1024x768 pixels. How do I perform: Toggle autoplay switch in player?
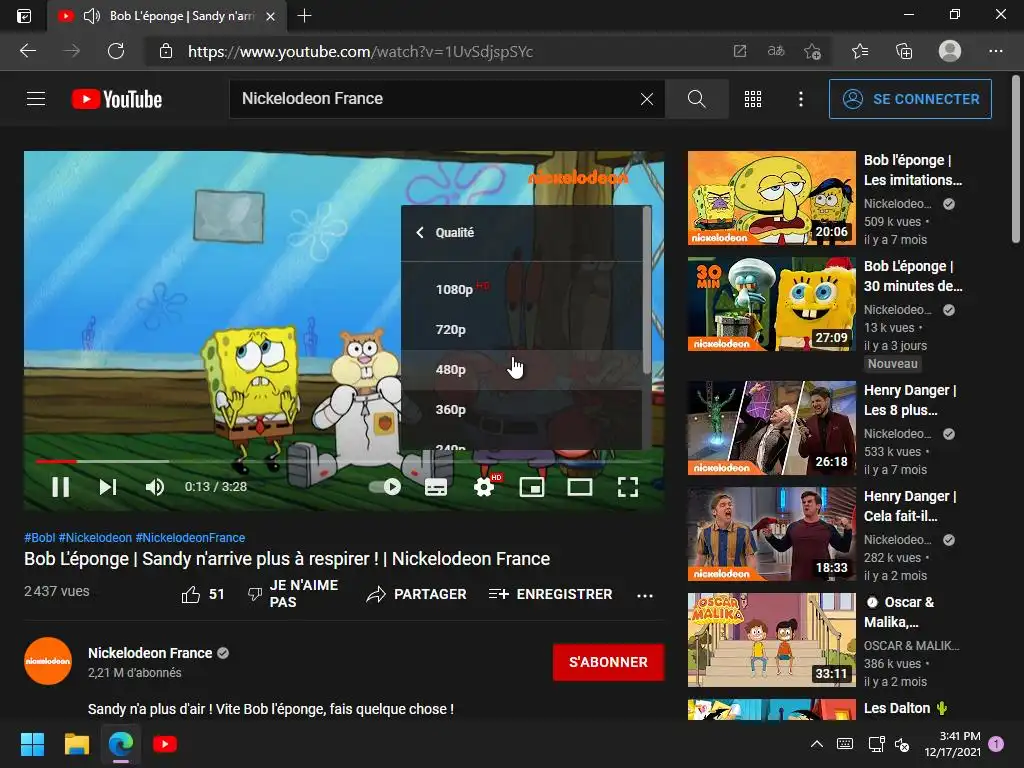pos(385,487)
